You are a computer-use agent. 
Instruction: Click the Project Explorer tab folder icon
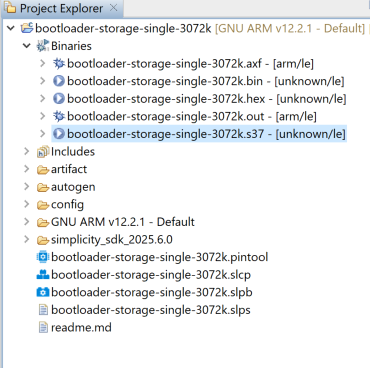click(9, 8)
